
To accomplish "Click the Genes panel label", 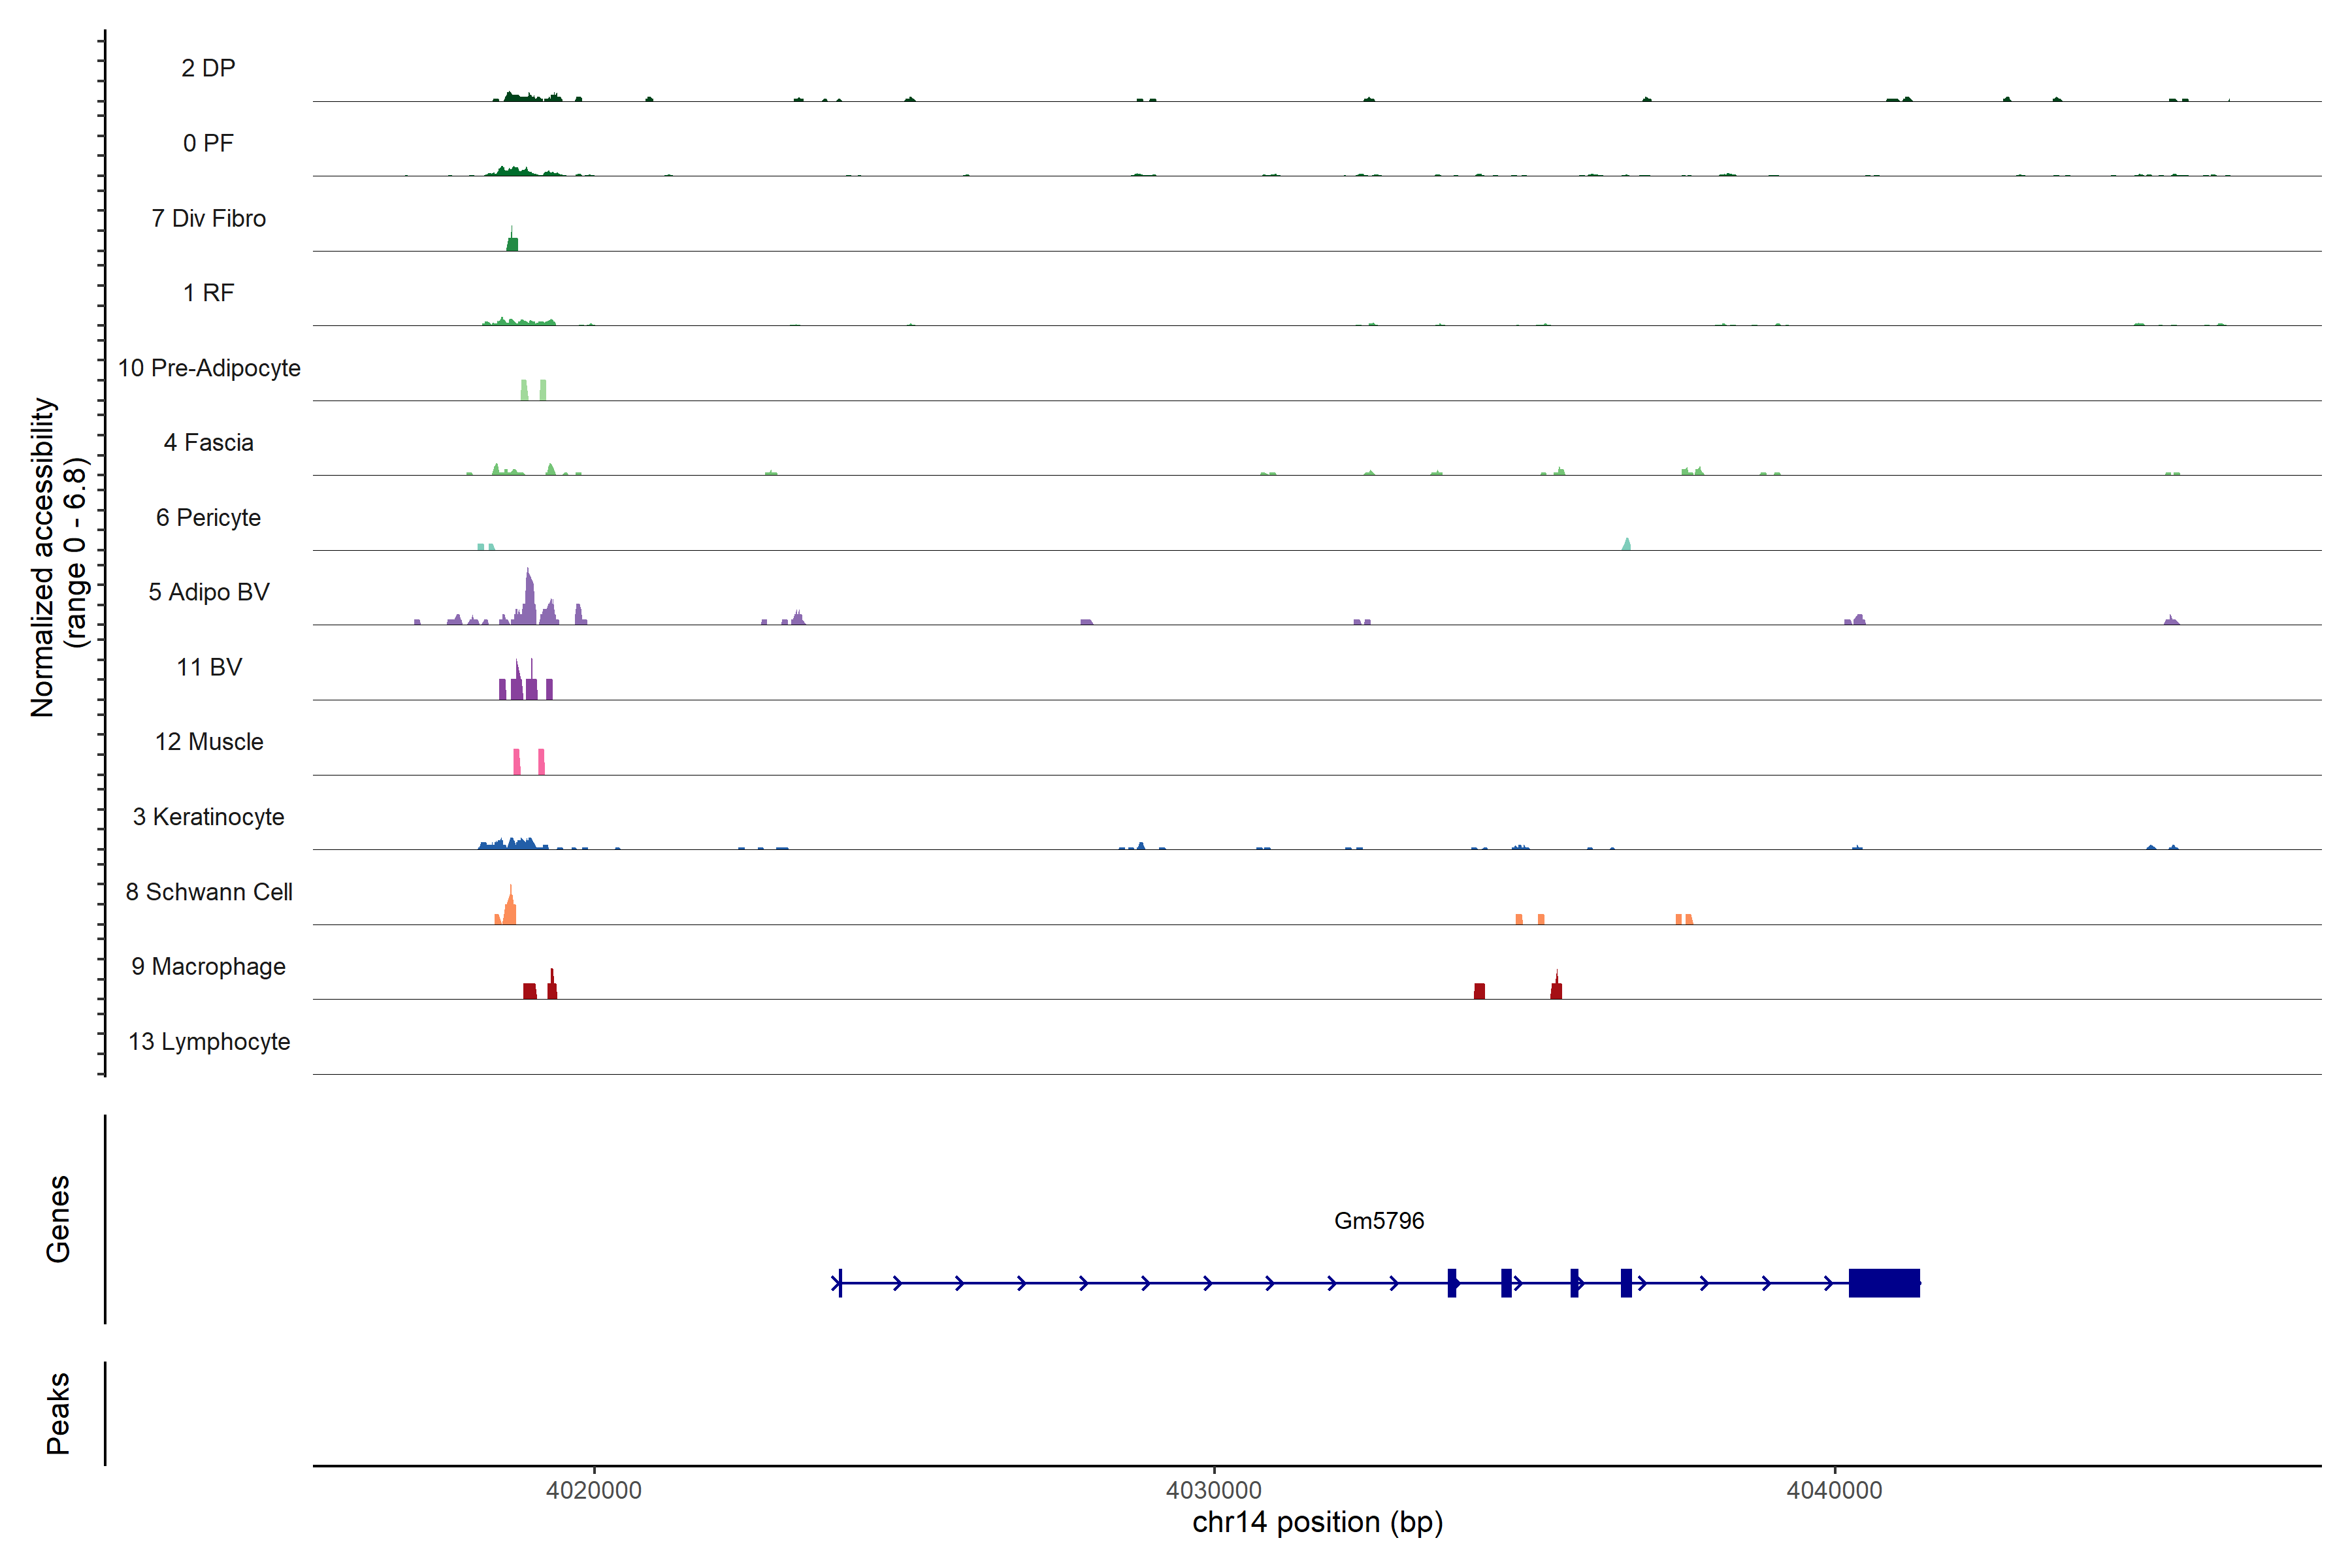I will [x=58, y=1219].
